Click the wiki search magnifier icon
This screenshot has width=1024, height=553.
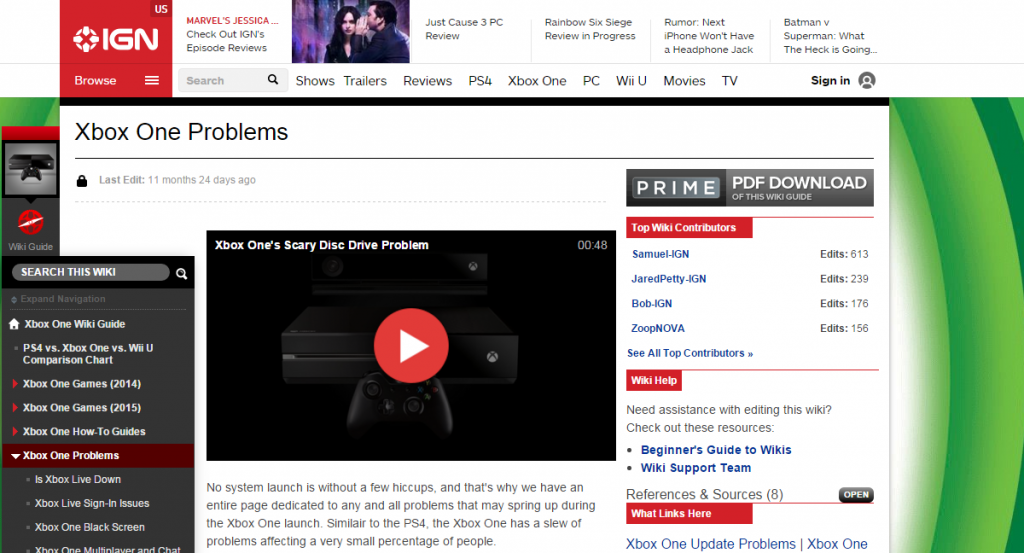[x=182, y=273]
